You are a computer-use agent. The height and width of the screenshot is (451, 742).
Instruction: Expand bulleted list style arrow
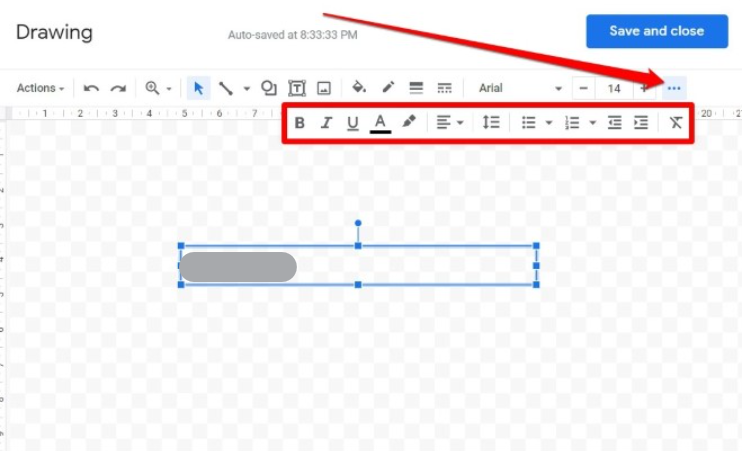coord(549,124)
